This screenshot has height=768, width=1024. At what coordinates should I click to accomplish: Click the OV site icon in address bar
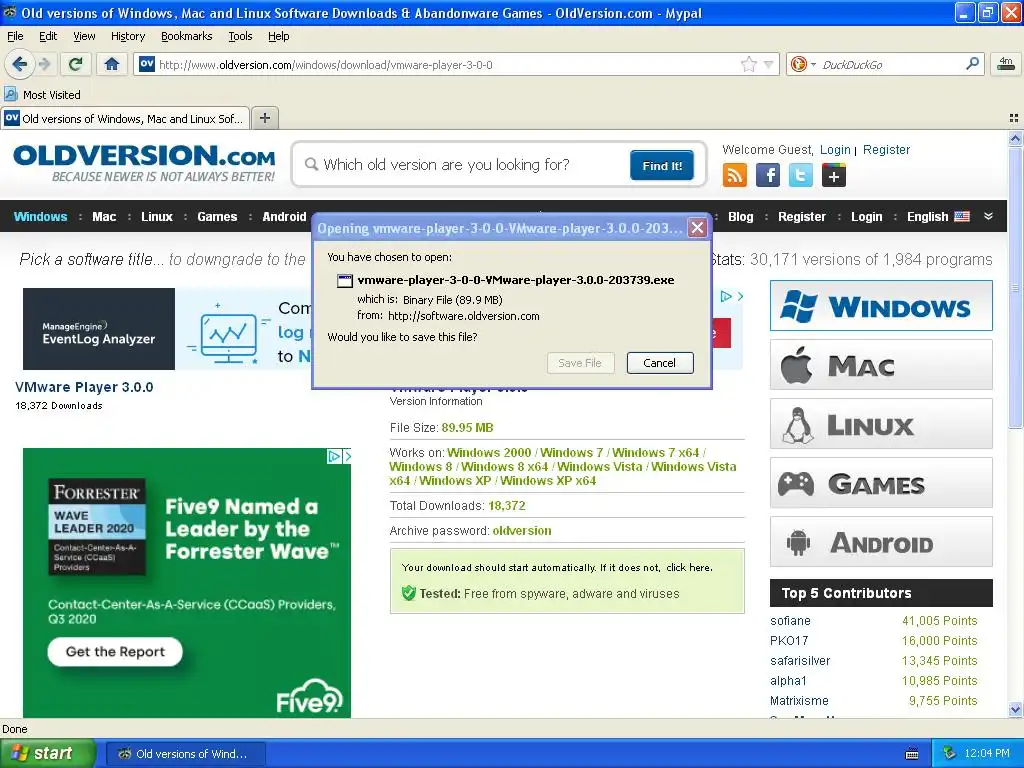tap(147, 64)
